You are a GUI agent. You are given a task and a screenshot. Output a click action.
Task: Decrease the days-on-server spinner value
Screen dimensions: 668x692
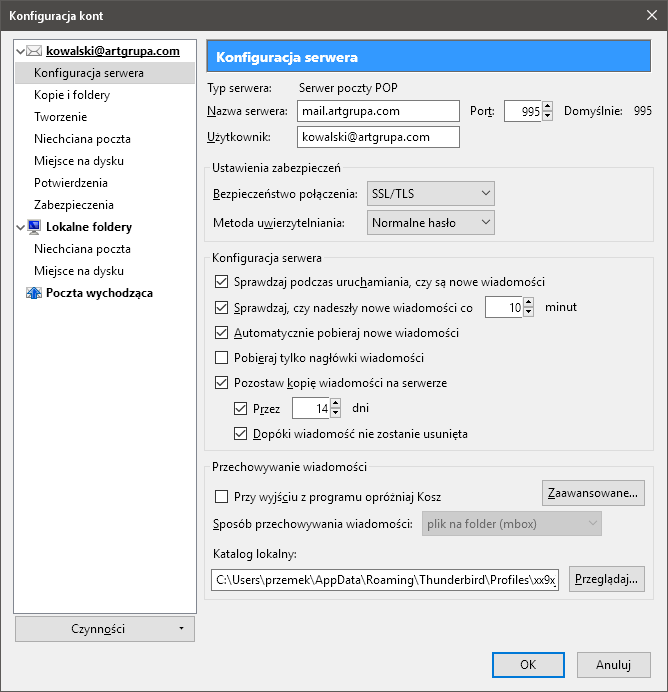click(336, 413)
